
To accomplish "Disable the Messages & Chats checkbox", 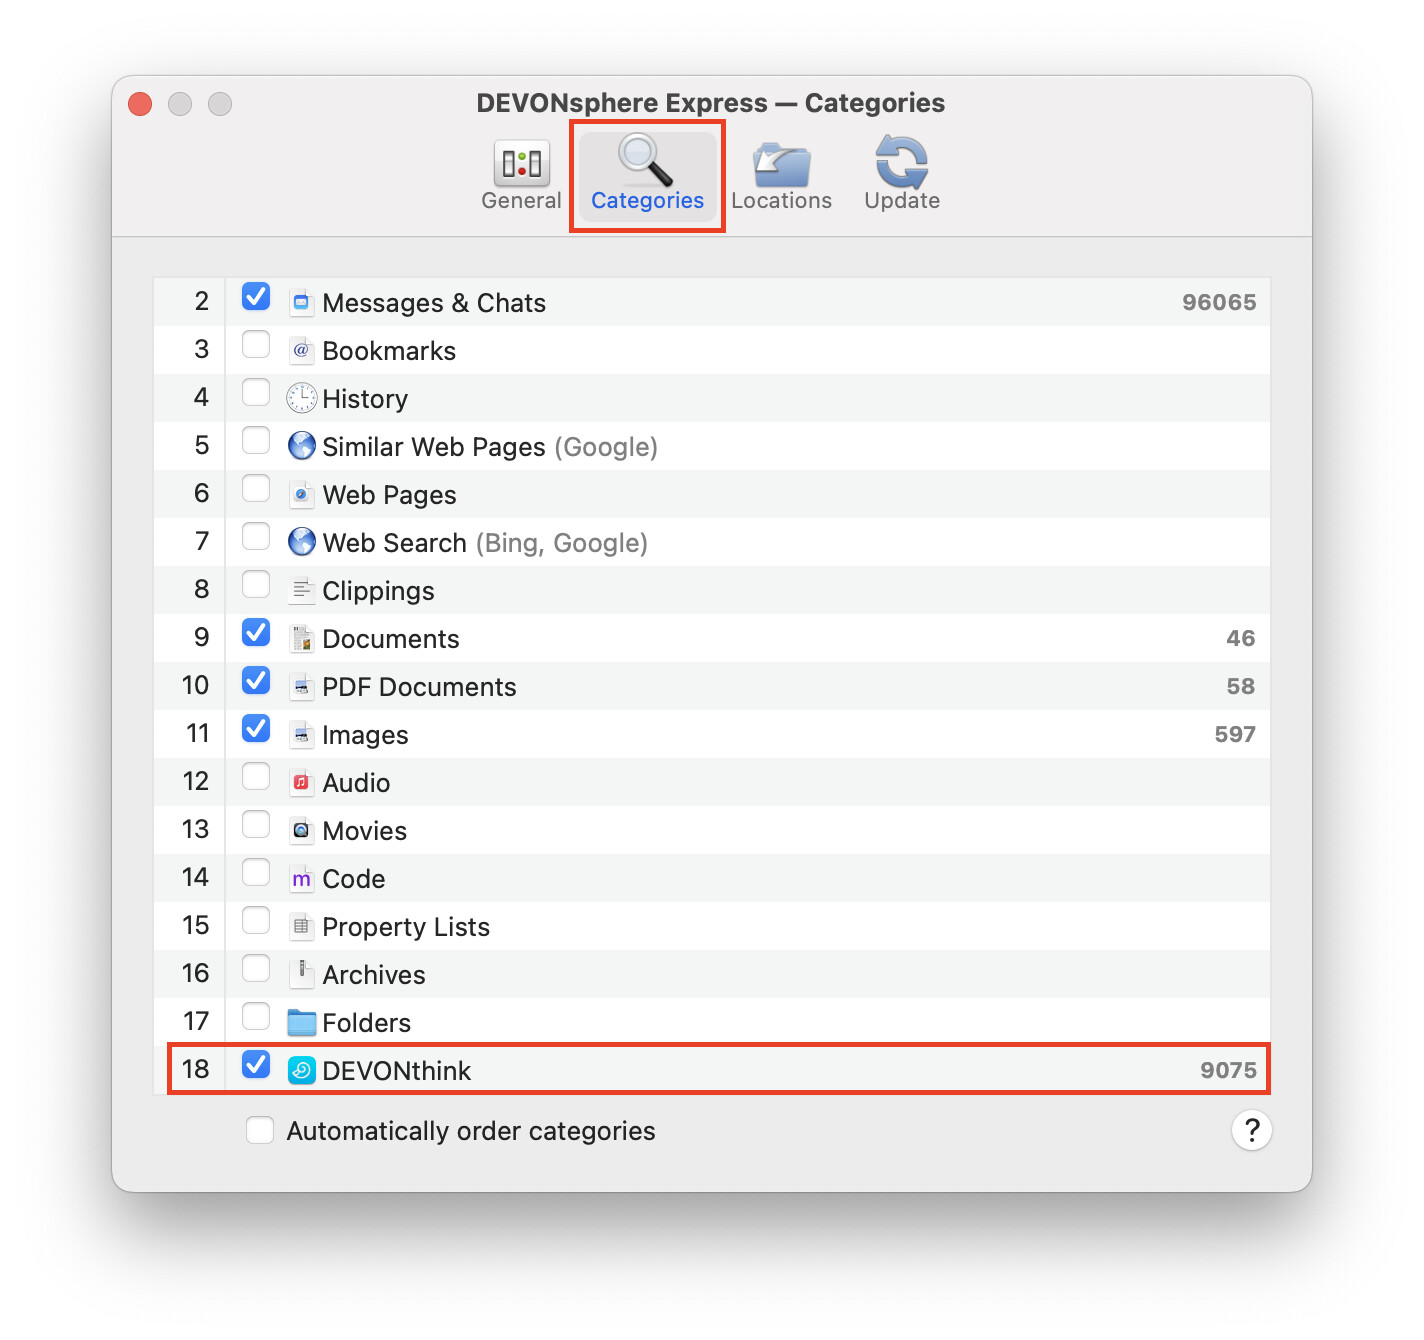I will click(256, 297).
